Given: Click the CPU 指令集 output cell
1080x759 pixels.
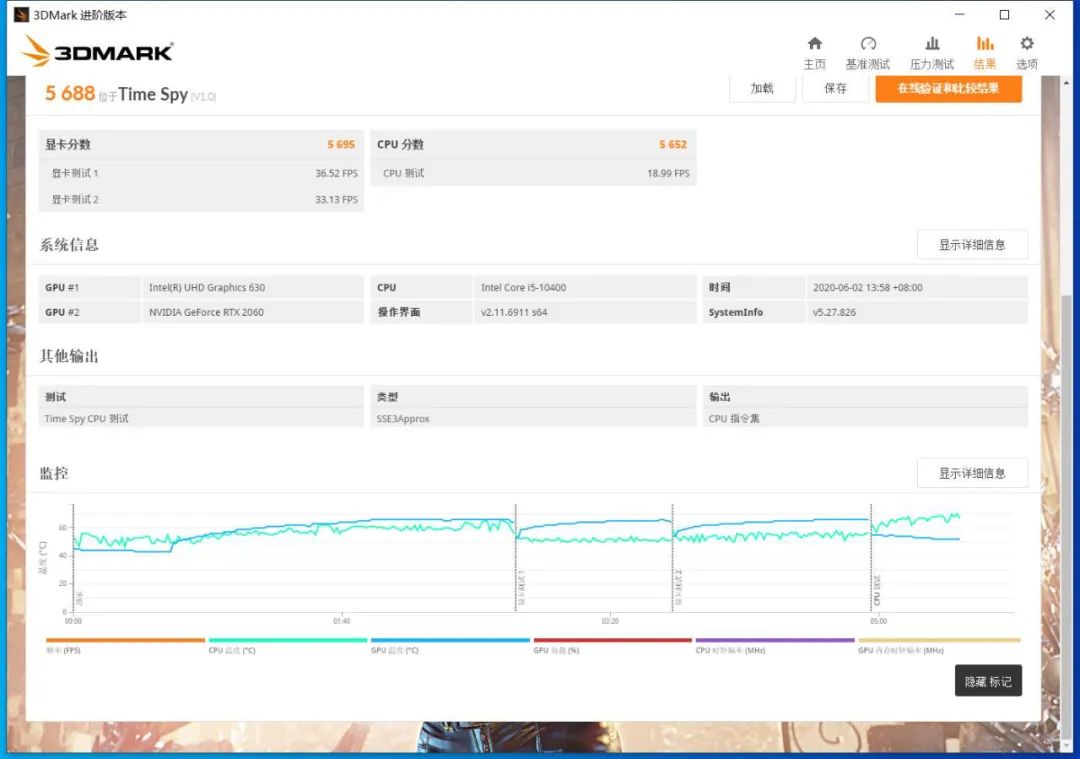Looking at the screenshot, I should 865,419.
